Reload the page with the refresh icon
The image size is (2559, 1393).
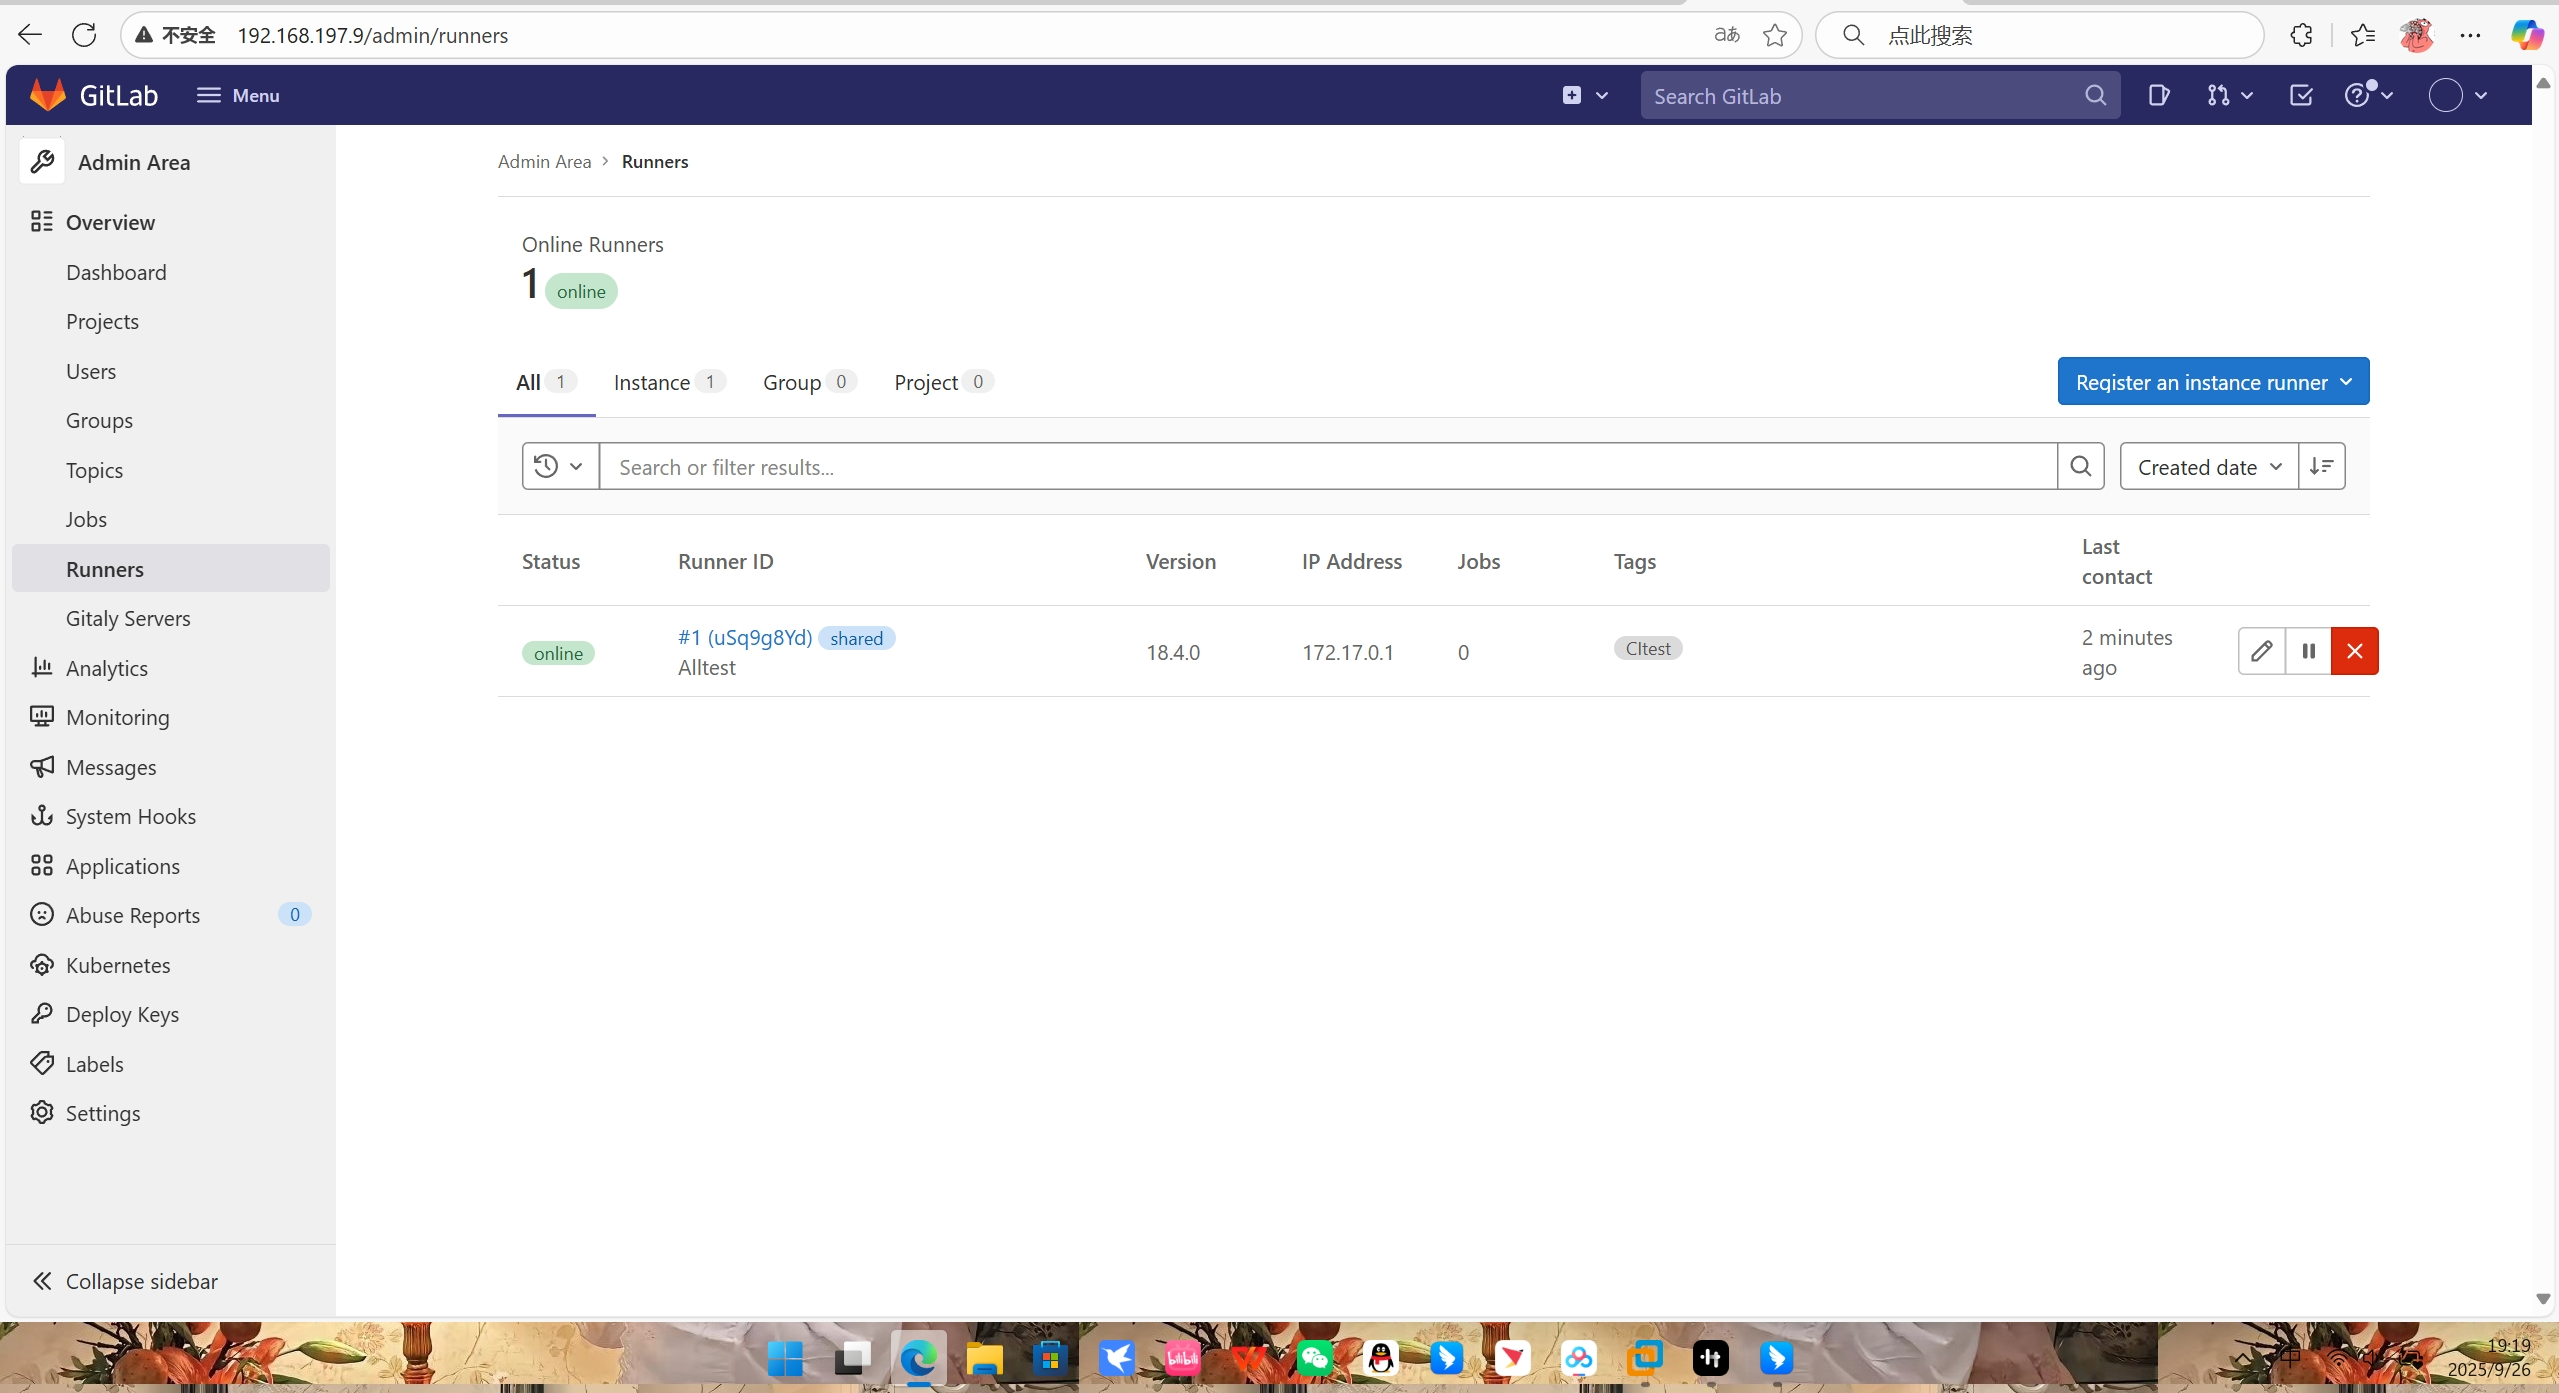[84, 35]
